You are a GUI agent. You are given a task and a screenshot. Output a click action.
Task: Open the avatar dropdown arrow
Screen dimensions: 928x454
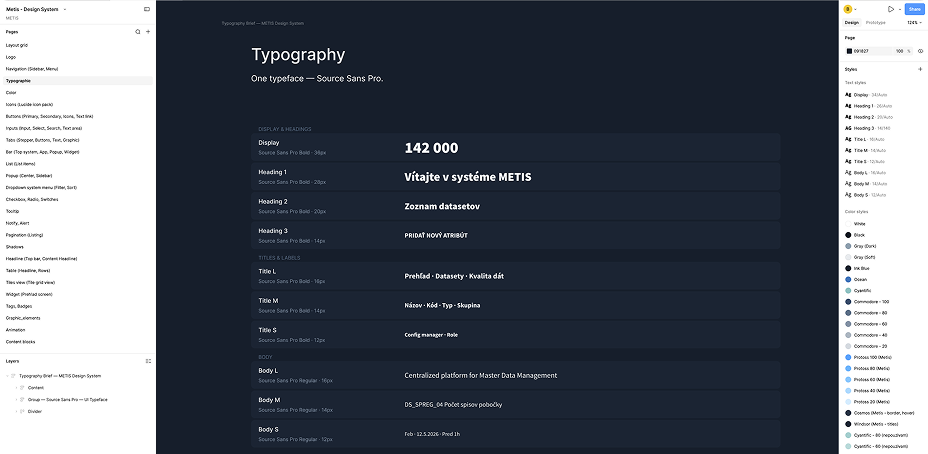pos(856,9)
